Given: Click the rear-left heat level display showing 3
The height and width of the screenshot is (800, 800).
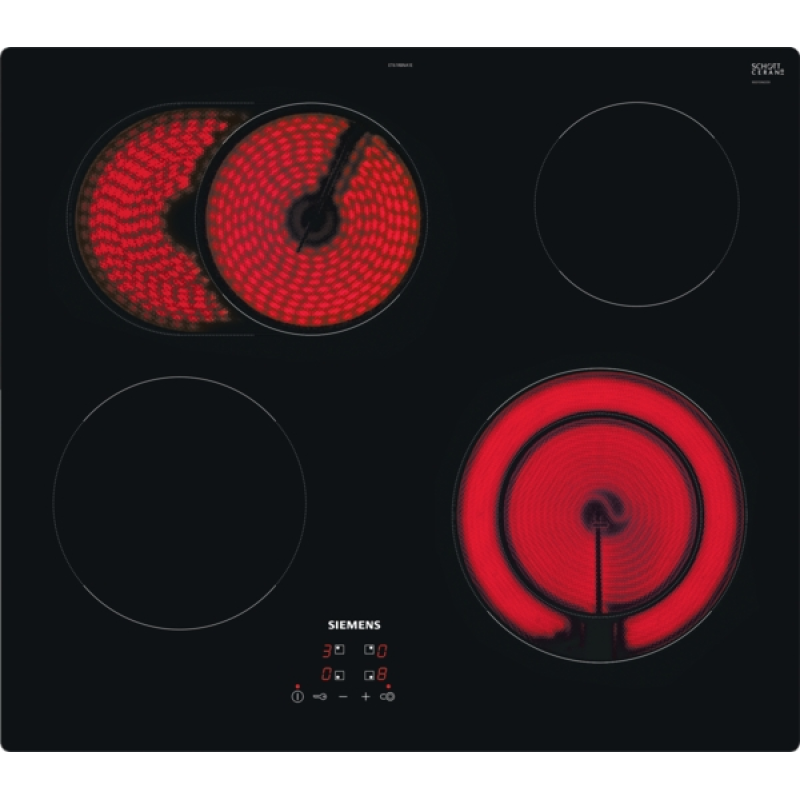Looking at the screenshot, I should (x=326, y=650).
